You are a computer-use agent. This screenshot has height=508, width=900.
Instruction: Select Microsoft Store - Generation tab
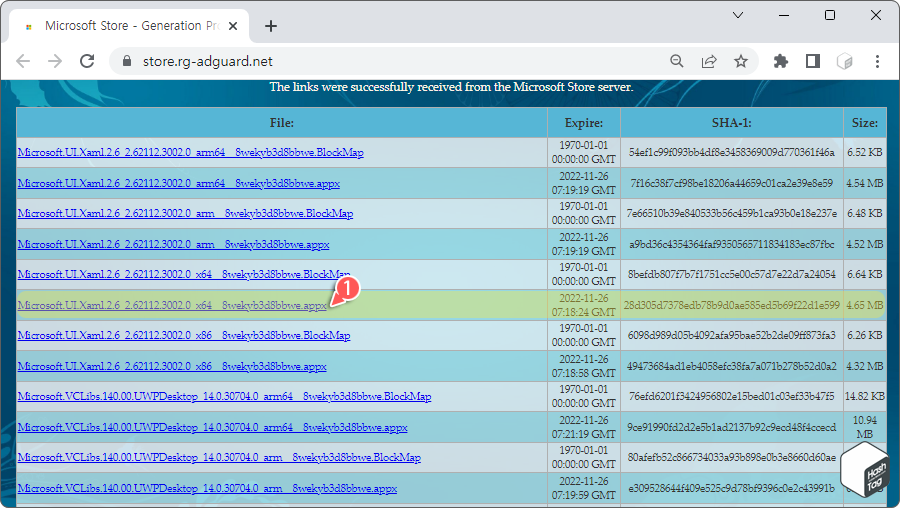pyautogui.click(x=129, y=26)
